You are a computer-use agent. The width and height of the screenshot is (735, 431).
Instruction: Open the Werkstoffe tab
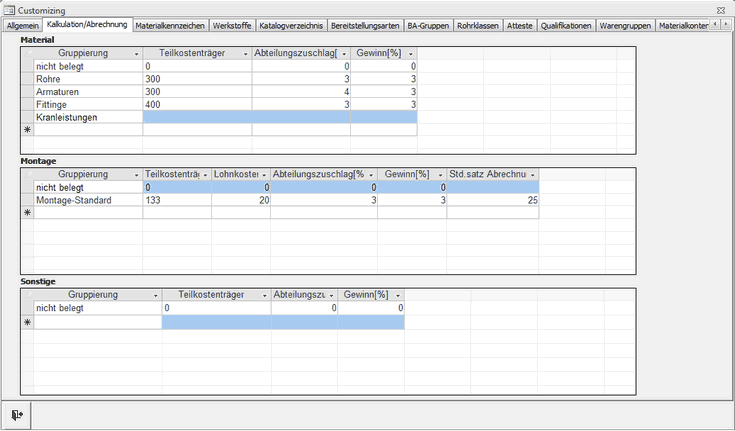pyautogui.click(x=231, y=25)
